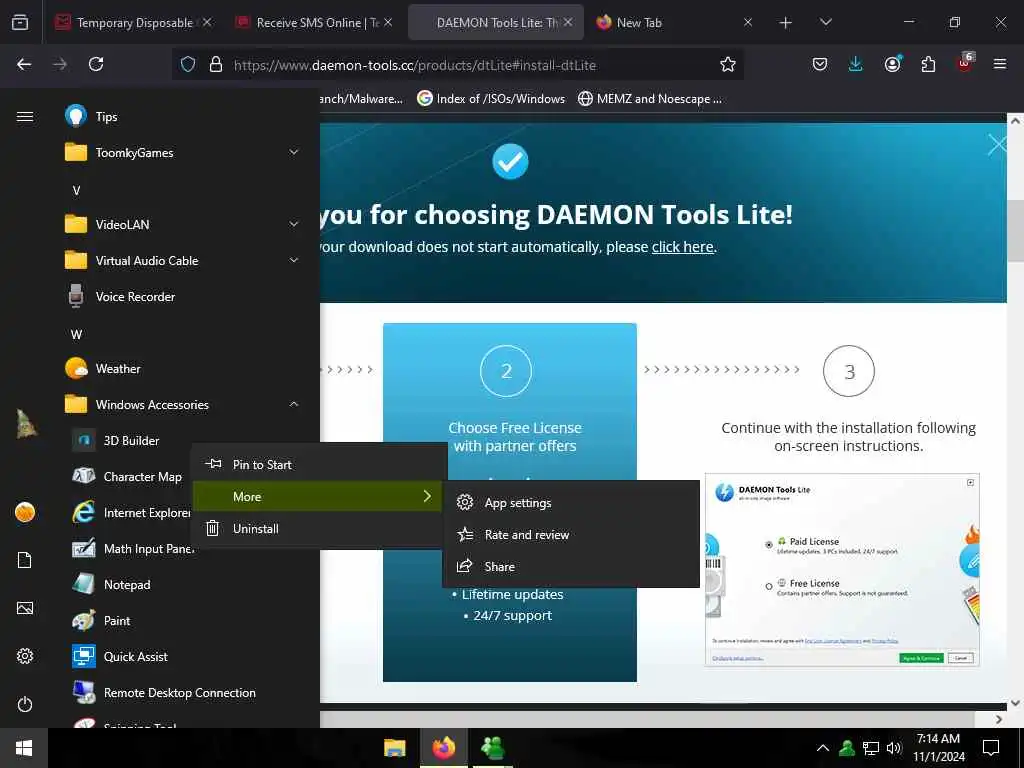Screen dimensions: 1024x768
Task: Open Firefox application menu
Action: (x=1000, y=64)
